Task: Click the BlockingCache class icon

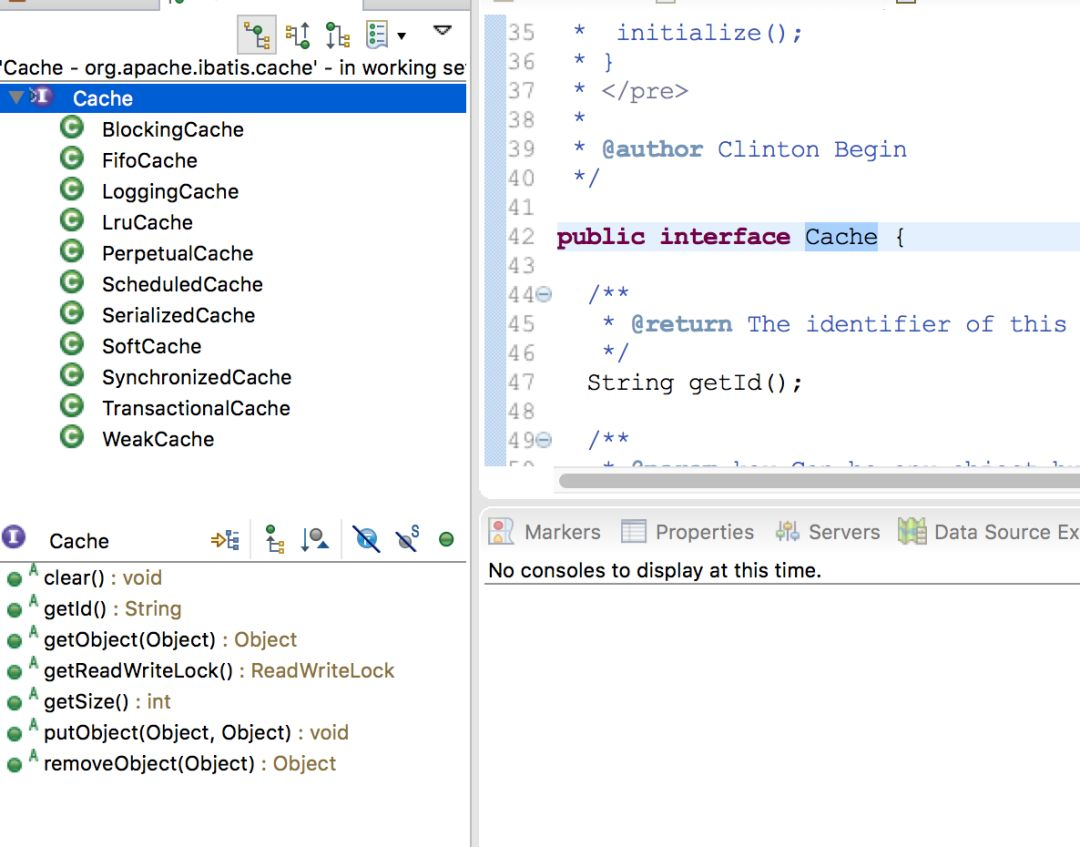Action: click(x=72, y=128)
